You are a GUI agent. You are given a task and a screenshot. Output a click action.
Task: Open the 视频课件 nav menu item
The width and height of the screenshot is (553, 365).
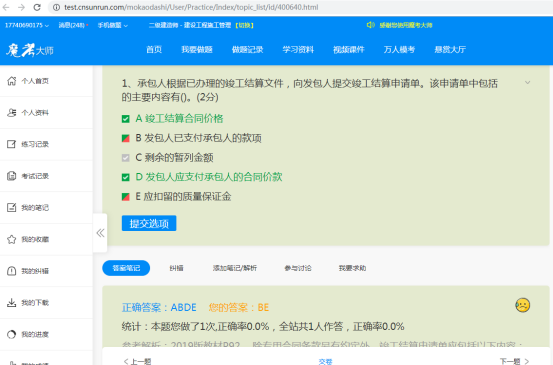click(348, 49)
